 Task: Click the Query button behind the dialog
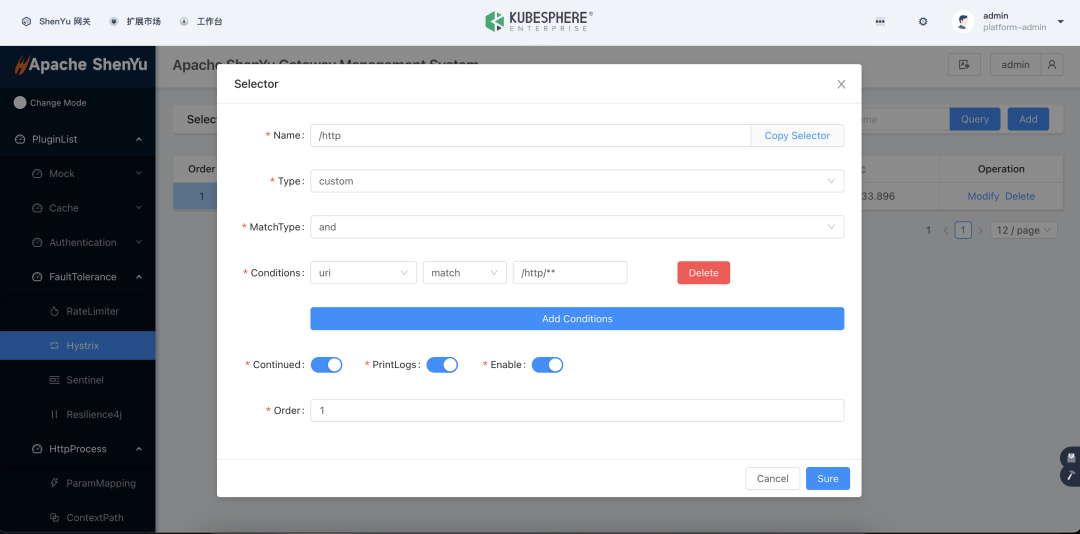coord(975,119)
